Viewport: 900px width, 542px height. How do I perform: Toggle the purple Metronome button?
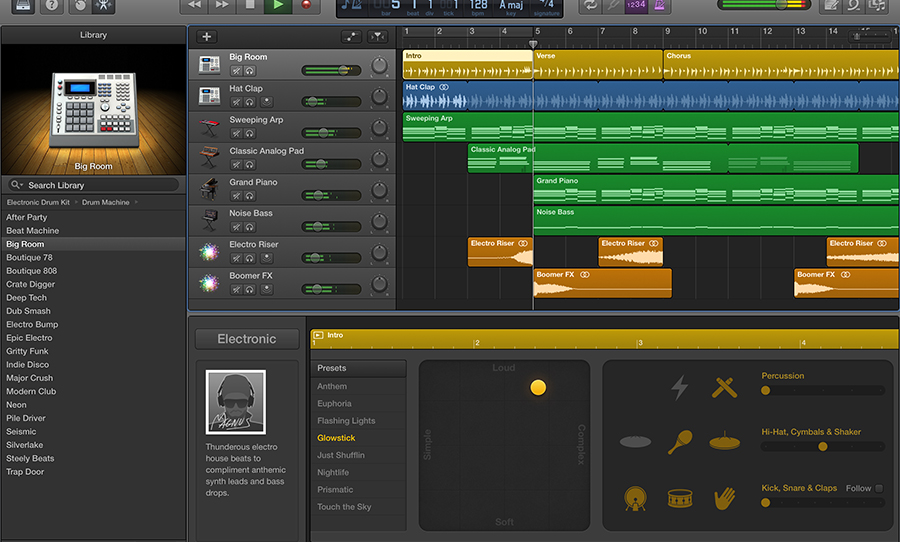click(x=660, y=5)
